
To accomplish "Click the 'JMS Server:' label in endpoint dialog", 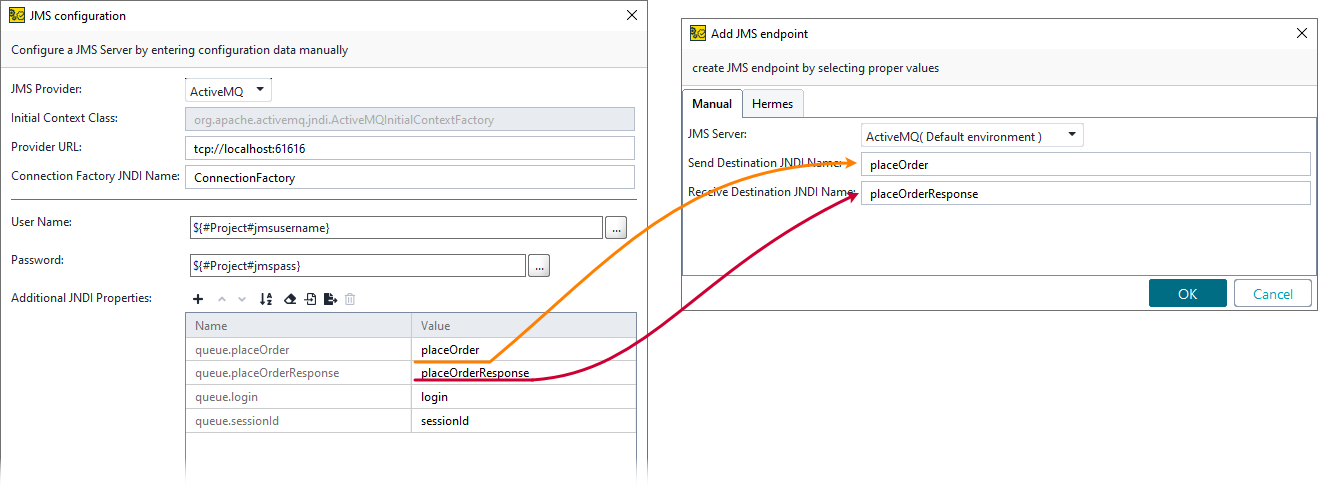I will pos(718,133).
